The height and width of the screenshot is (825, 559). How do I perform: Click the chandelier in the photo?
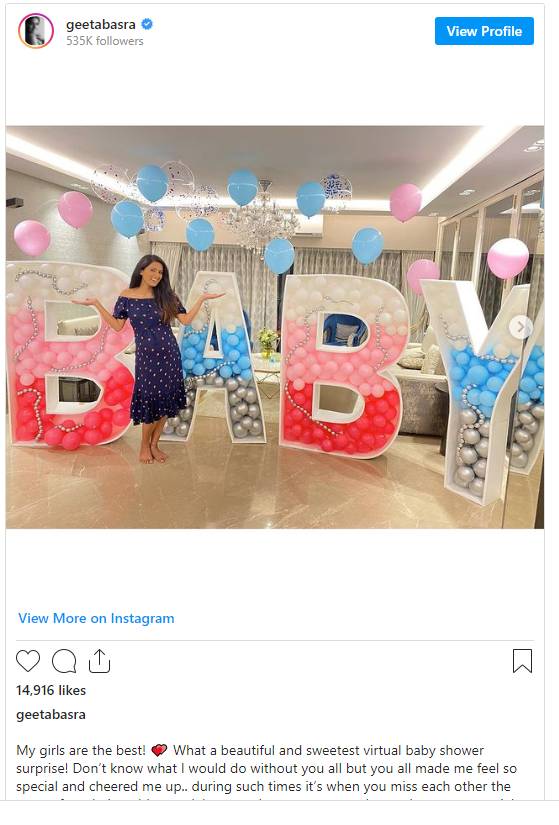click(x=260, y=217)
